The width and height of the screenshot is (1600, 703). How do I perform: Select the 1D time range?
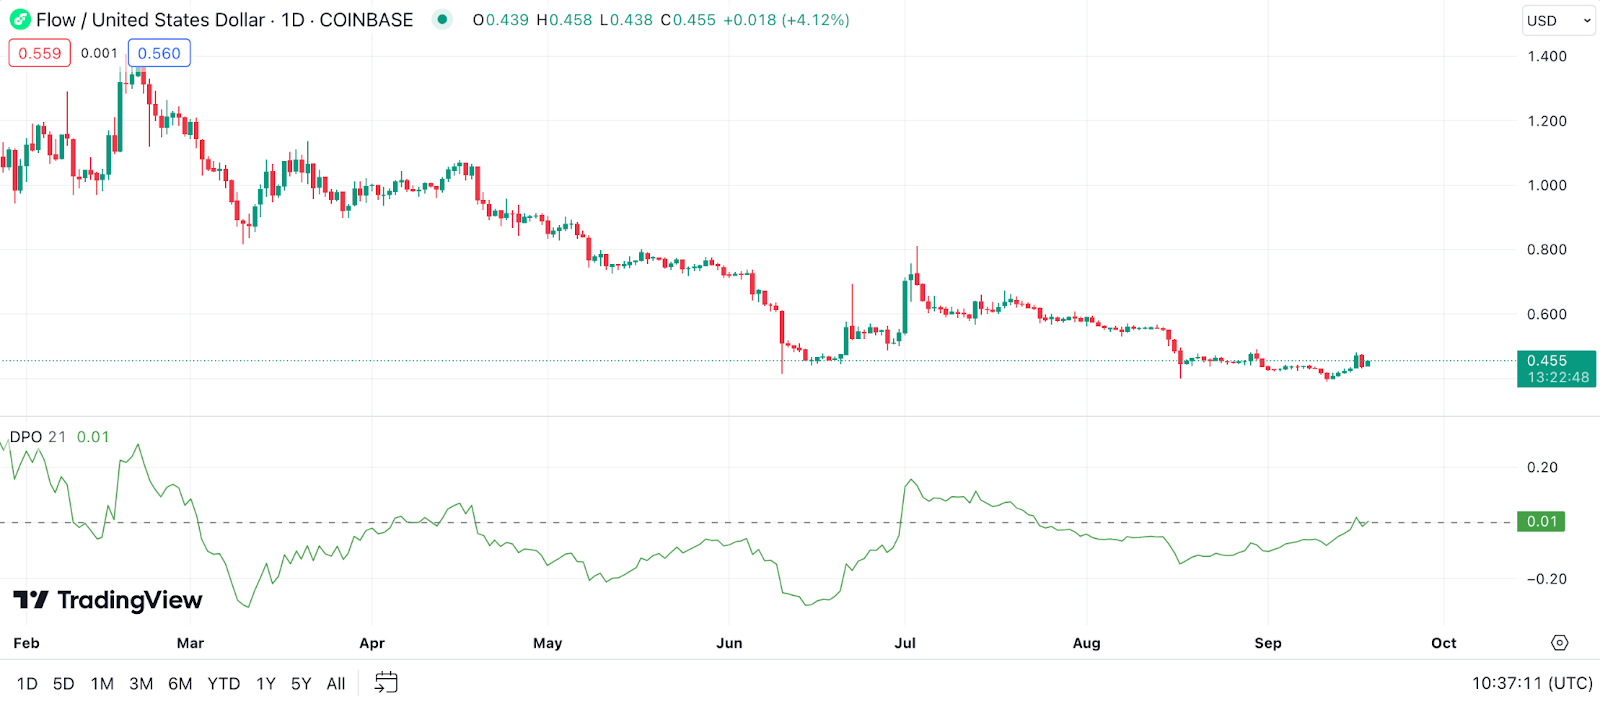tap(27, 684)
